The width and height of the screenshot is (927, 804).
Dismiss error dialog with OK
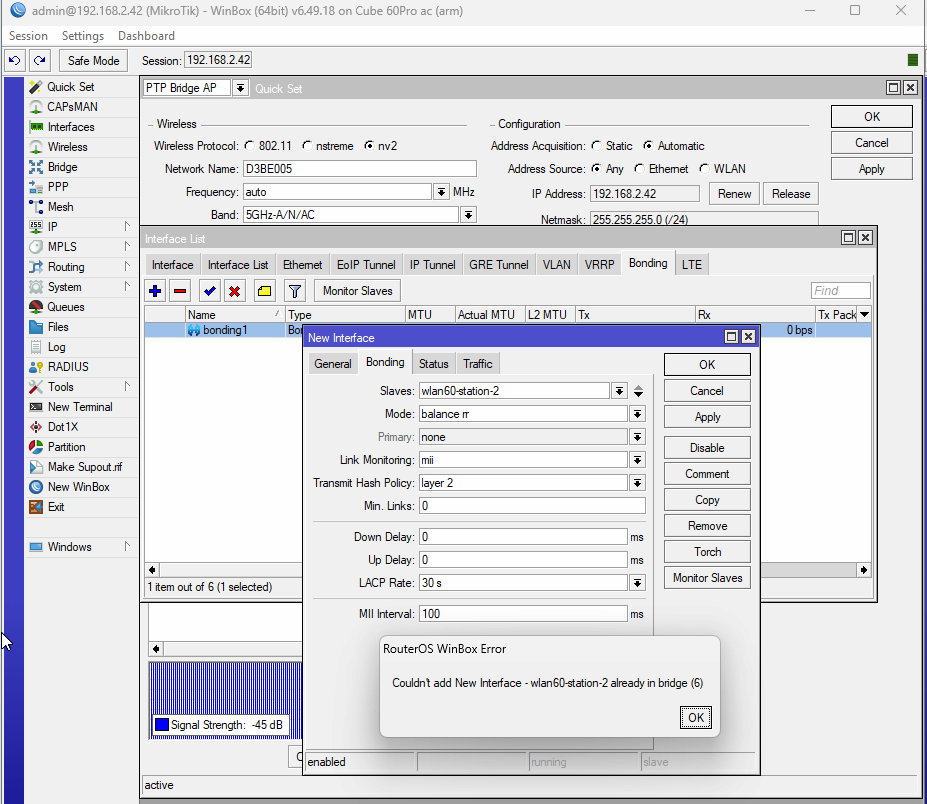point(696,718)
